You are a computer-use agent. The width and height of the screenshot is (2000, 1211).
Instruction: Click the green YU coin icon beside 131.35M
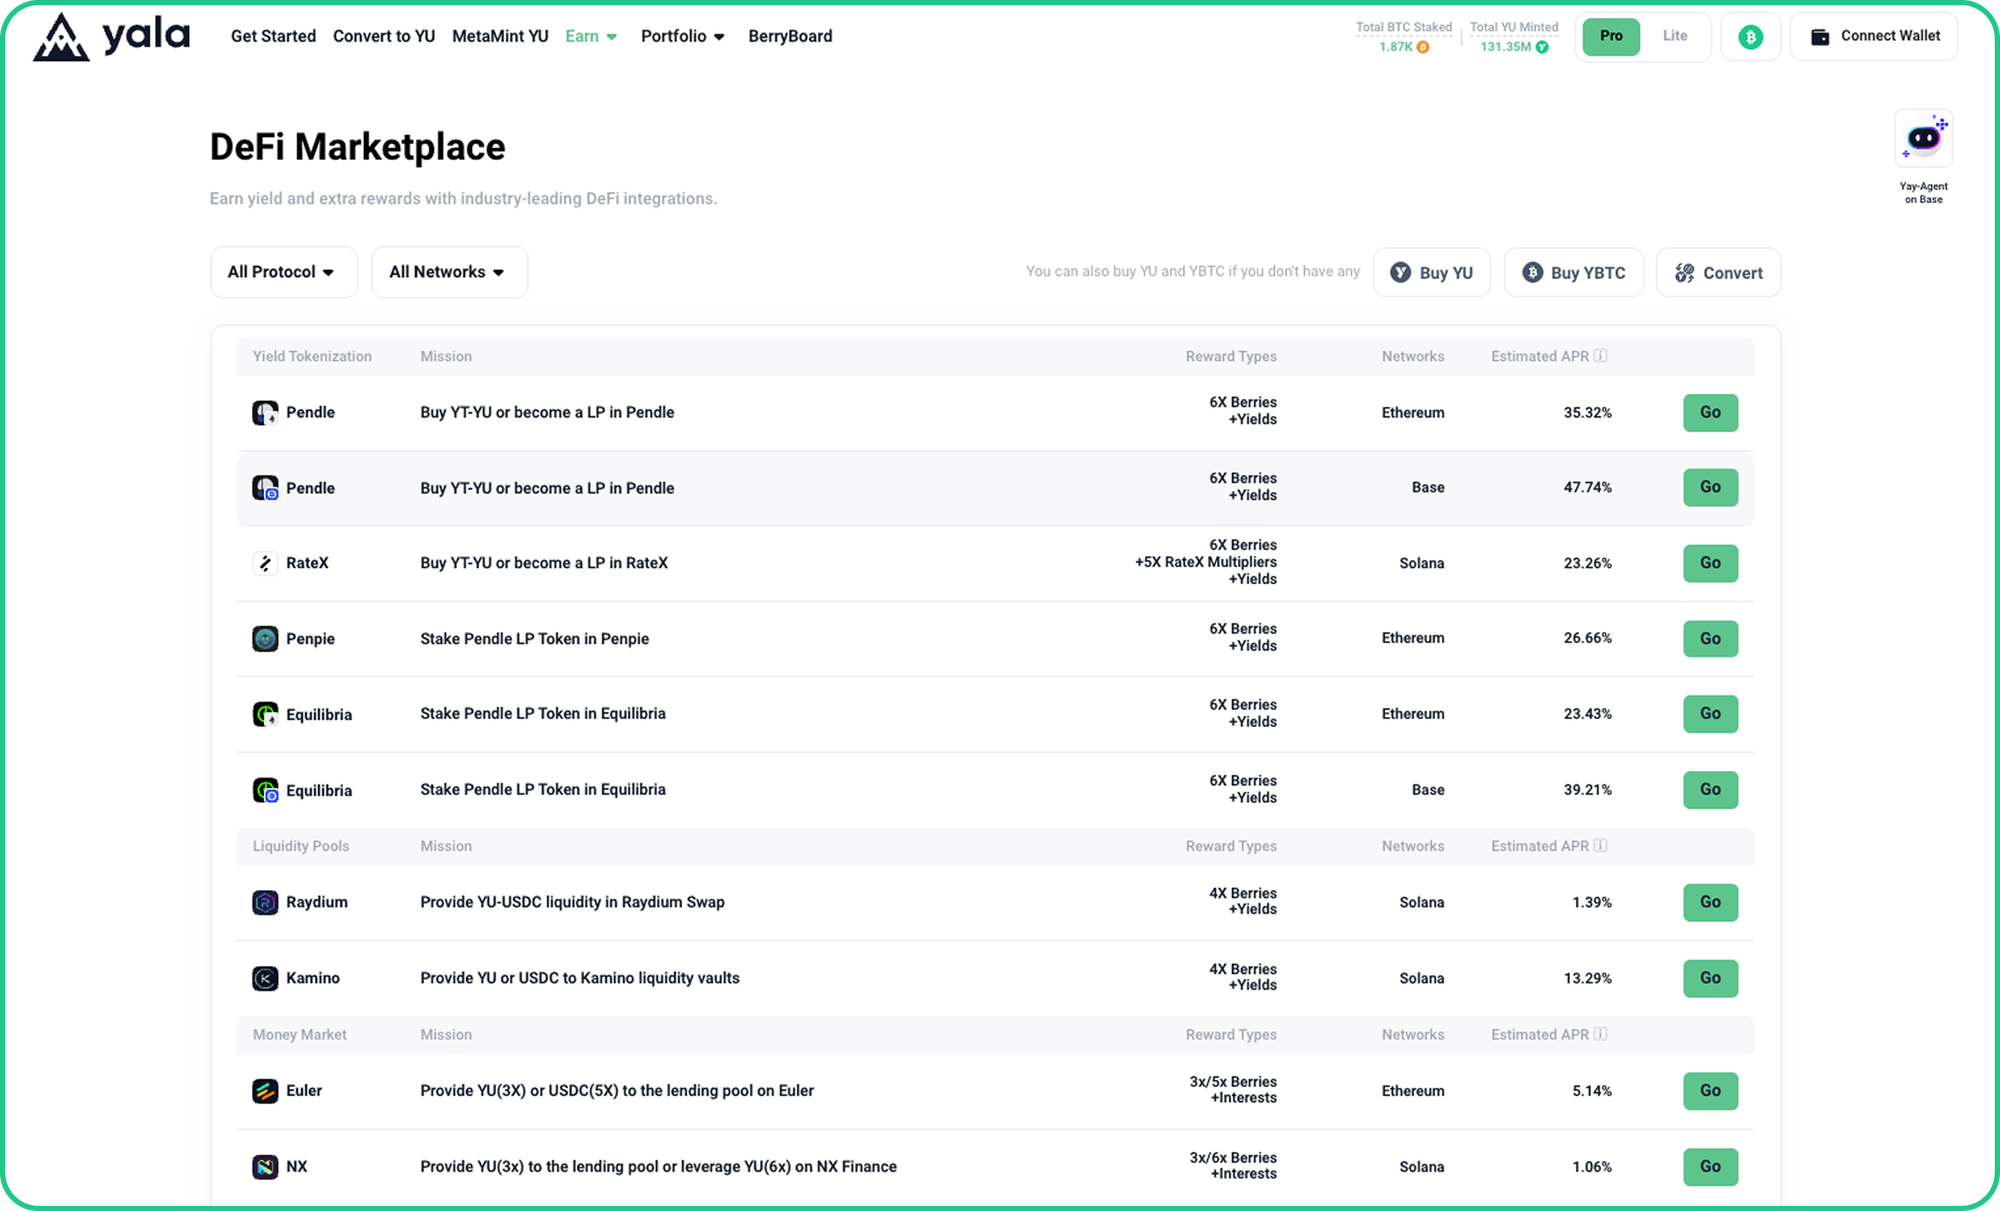pos(1542,47)
